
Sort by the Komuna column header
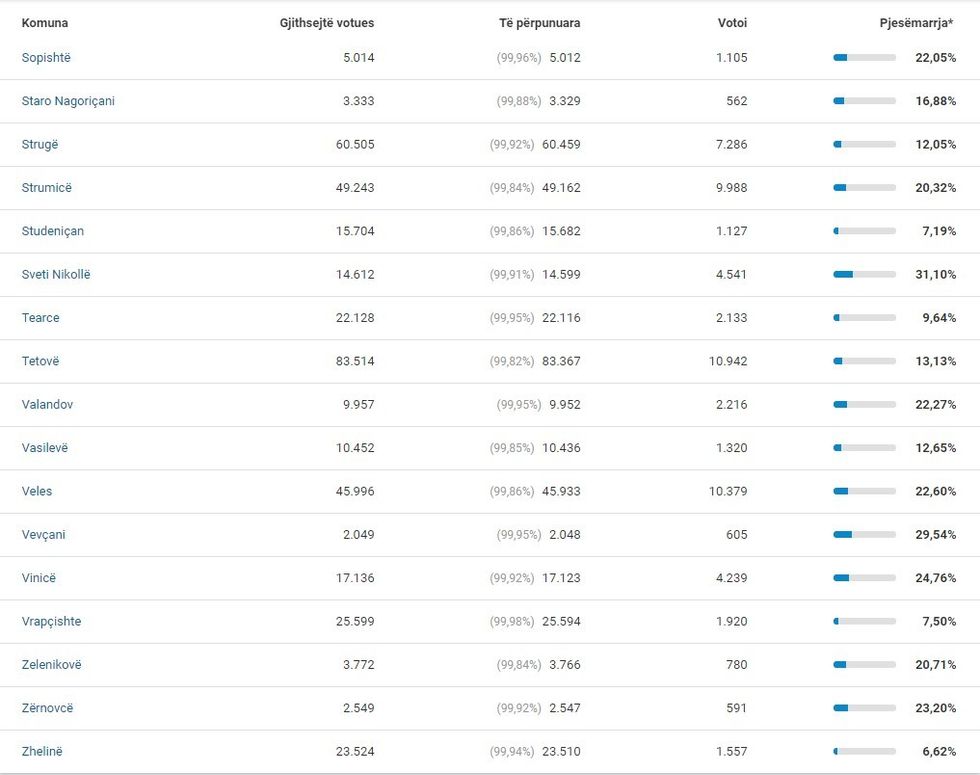point(45,23)
